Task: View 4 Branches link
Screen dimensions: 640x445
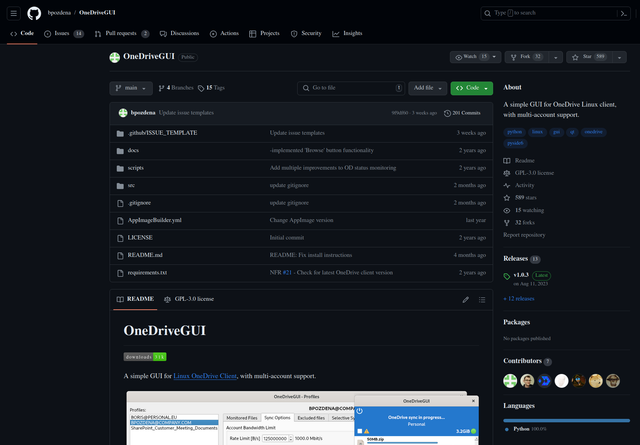Action: [176, 88]
